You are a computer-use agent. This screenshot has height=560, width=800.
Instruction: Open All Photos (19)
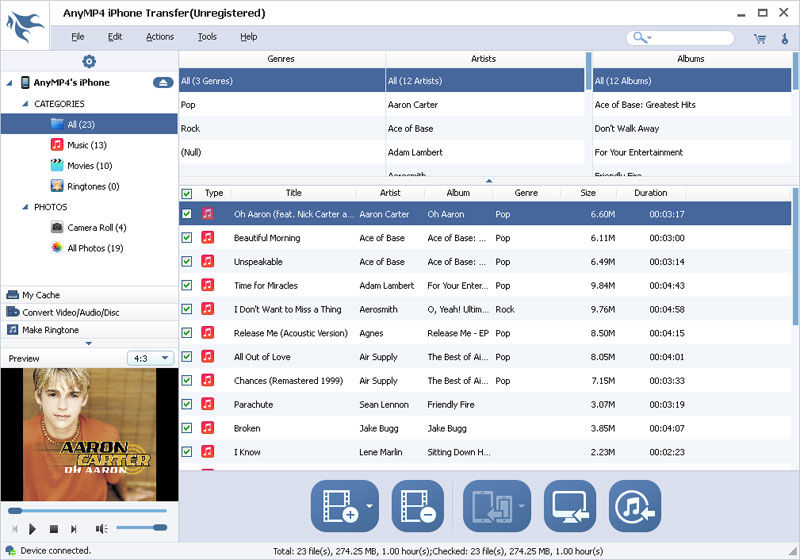pos(95,248)
